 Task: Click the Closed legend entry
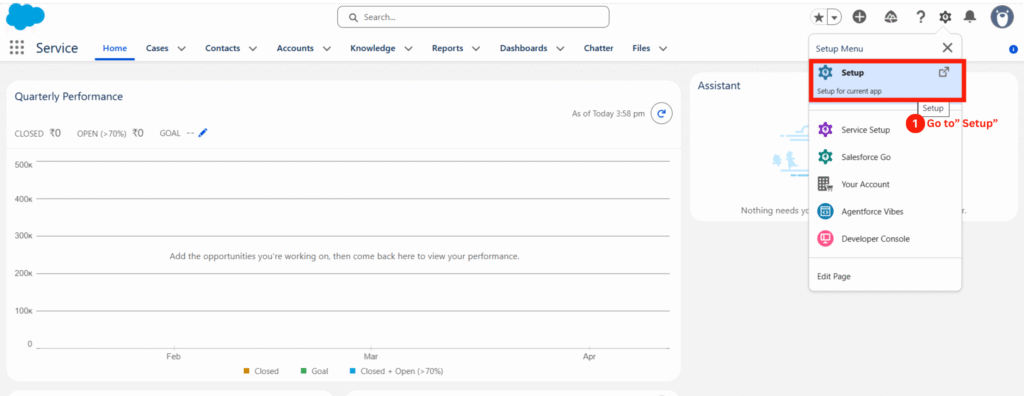(261, 371)
